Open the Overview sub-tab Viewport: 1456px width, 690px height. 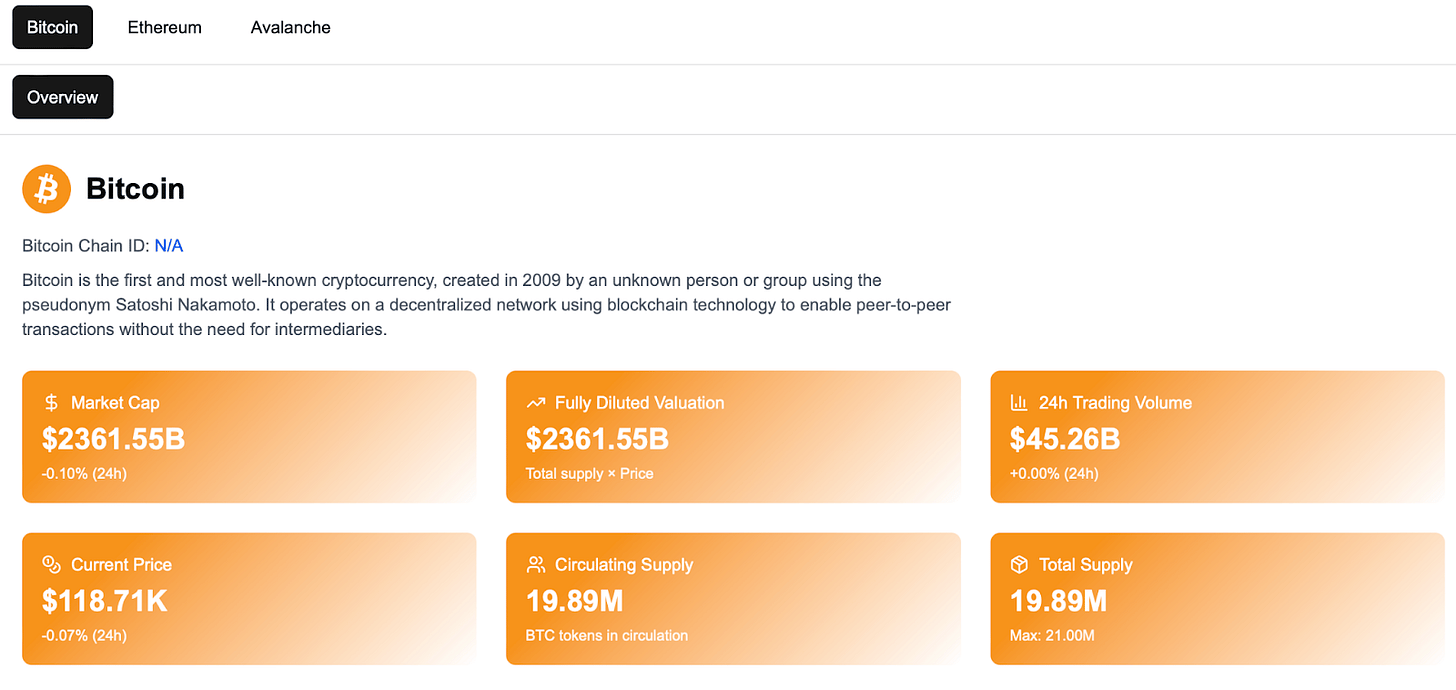click(x=62, y=97)
